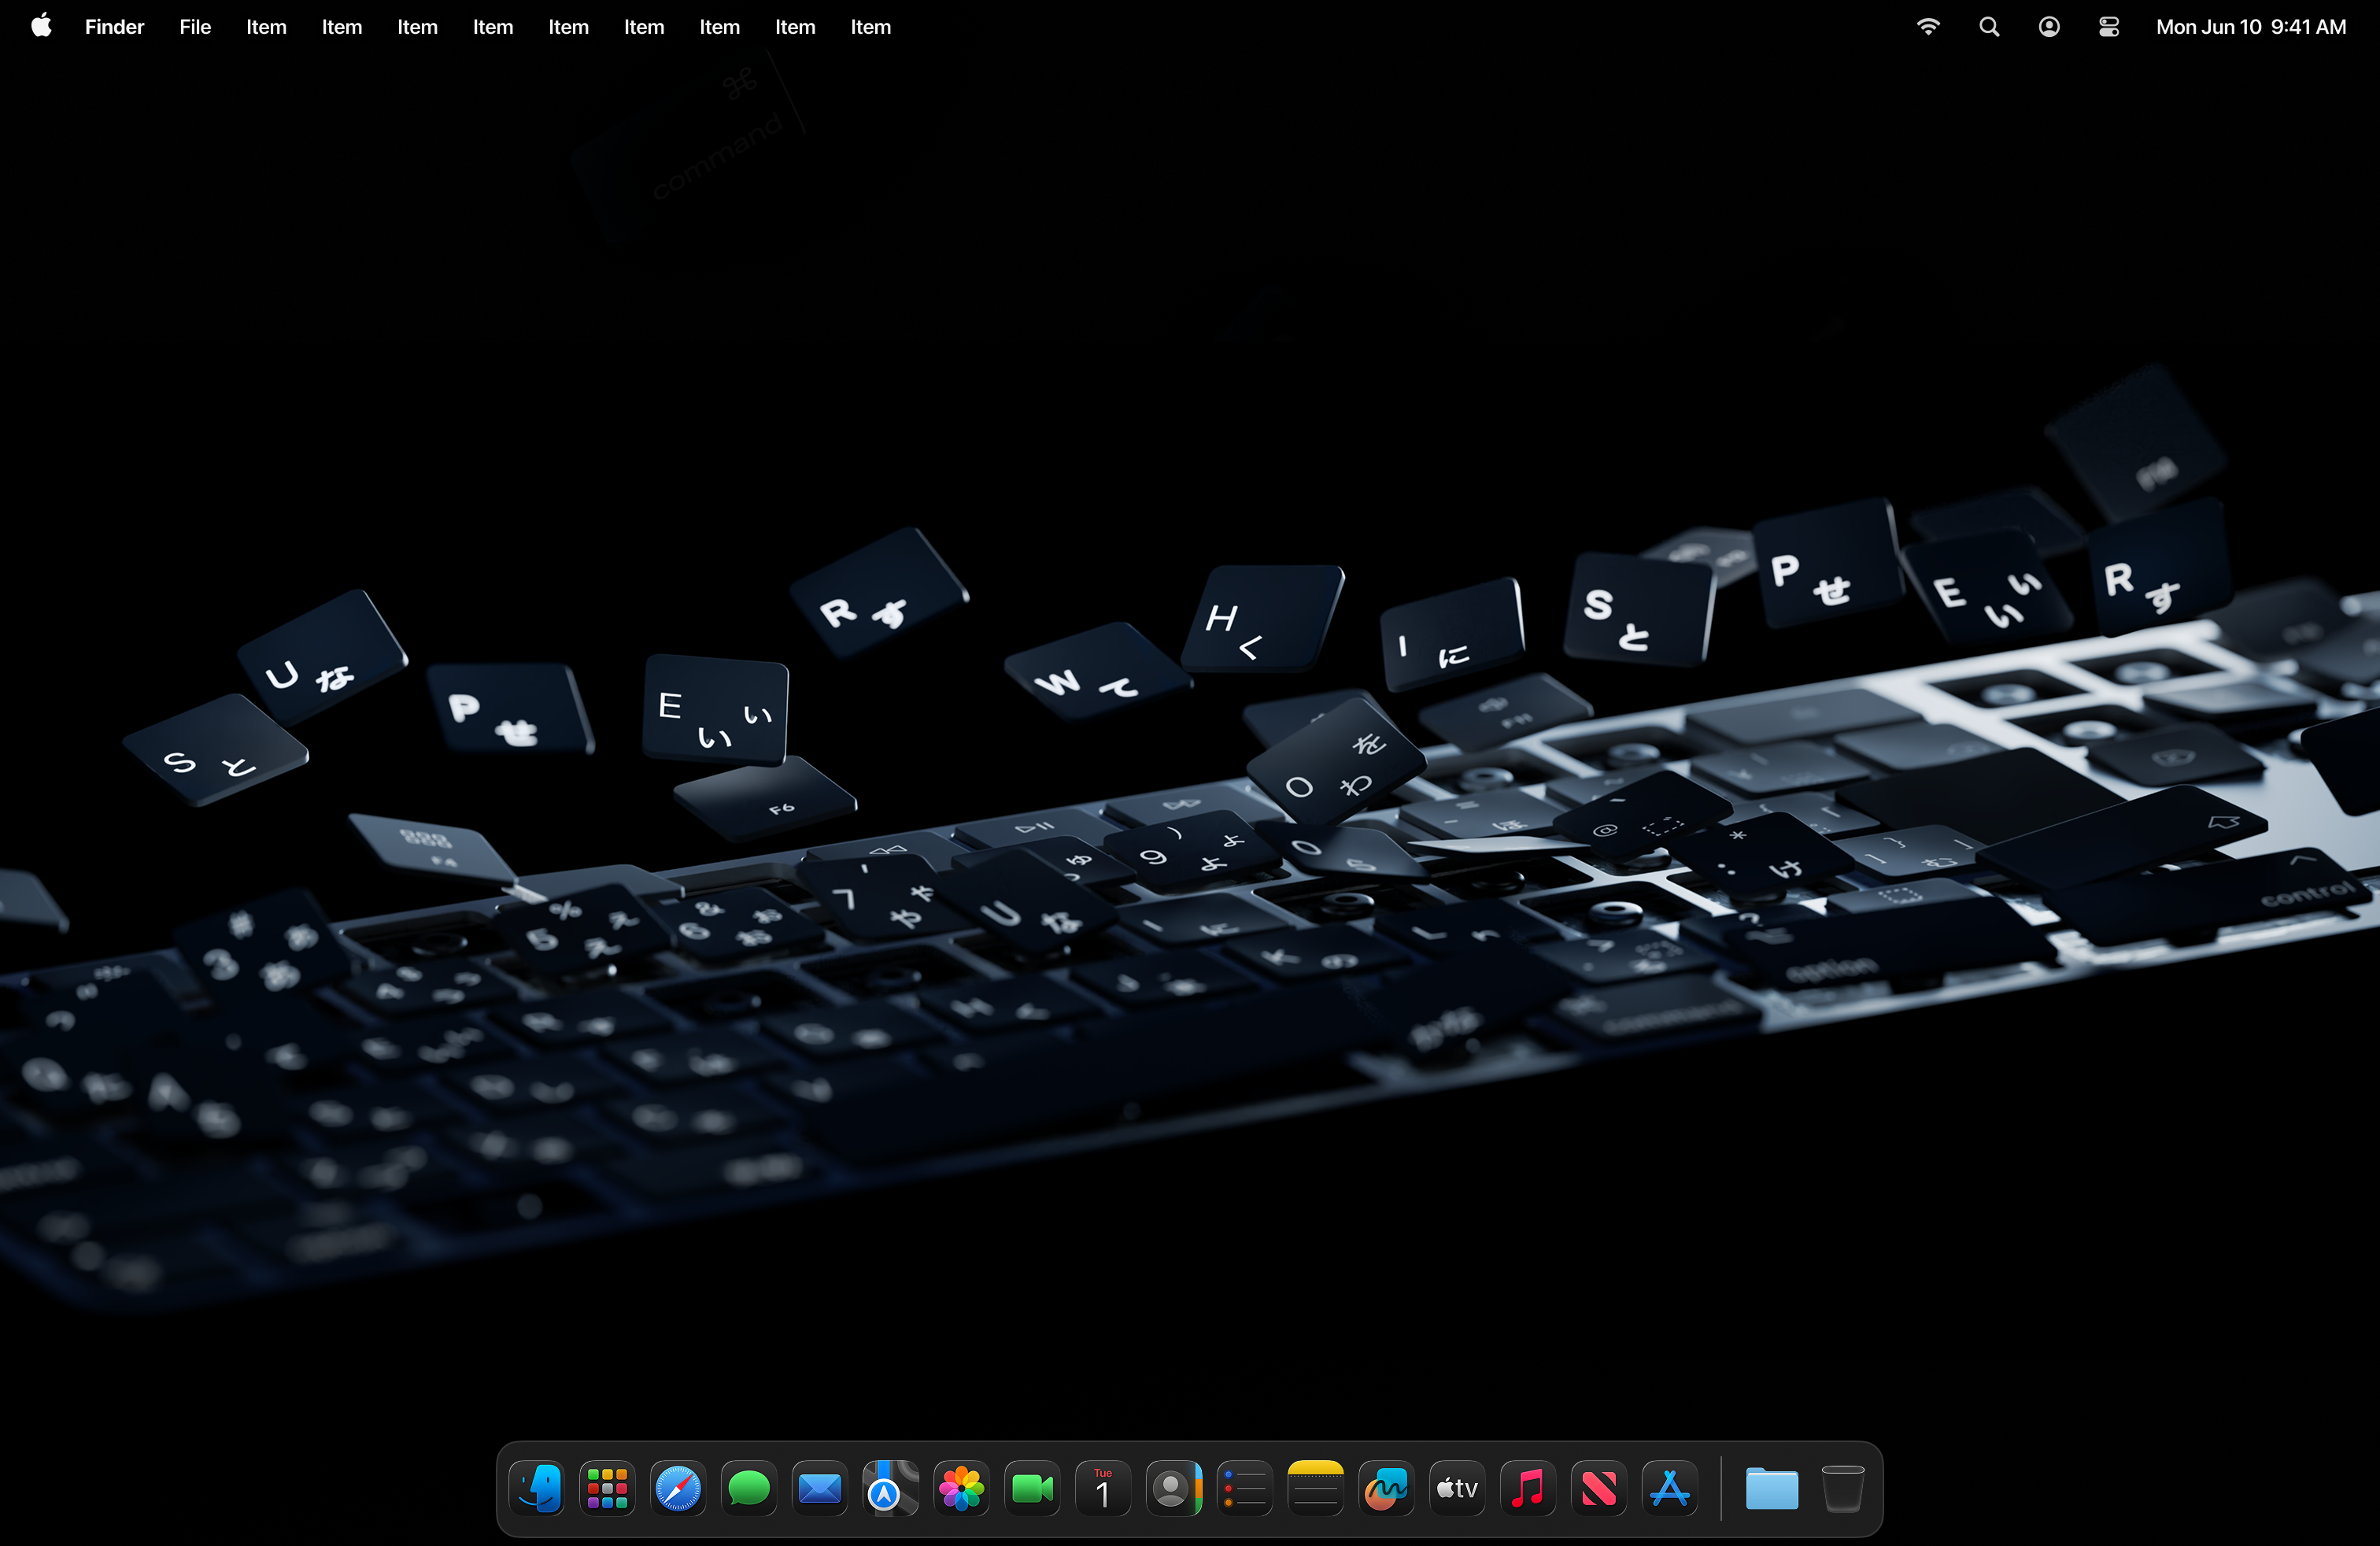Screen dimensions: 2380x1546
Task: Open the File menu
Action: 195,27
